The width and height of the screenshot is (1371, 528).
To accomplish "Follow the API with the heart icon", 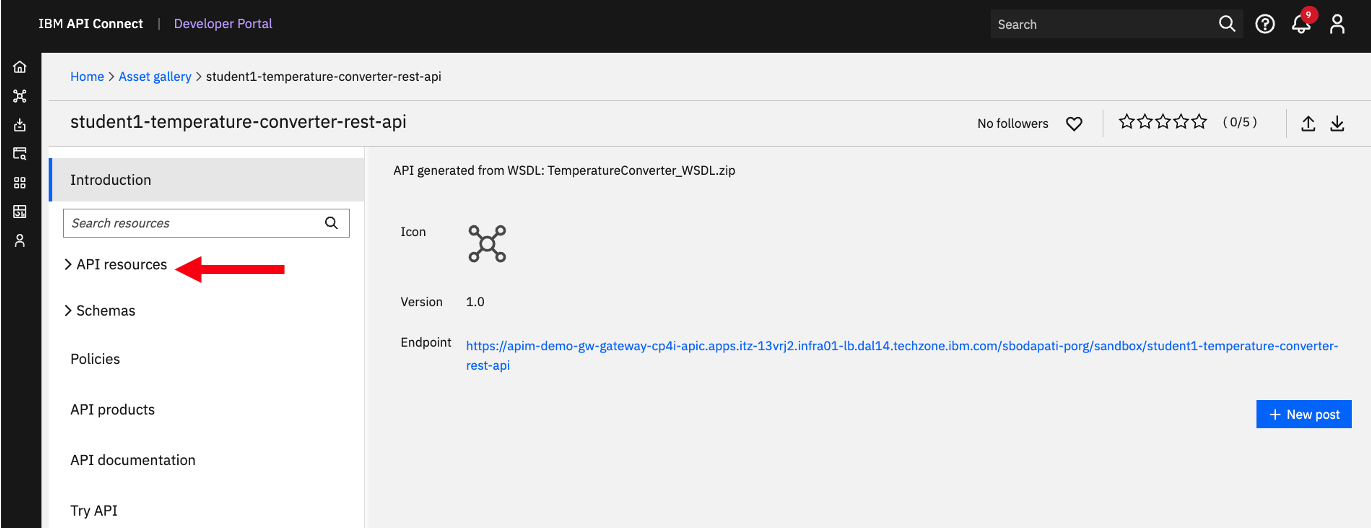I will pos(1074,124).
